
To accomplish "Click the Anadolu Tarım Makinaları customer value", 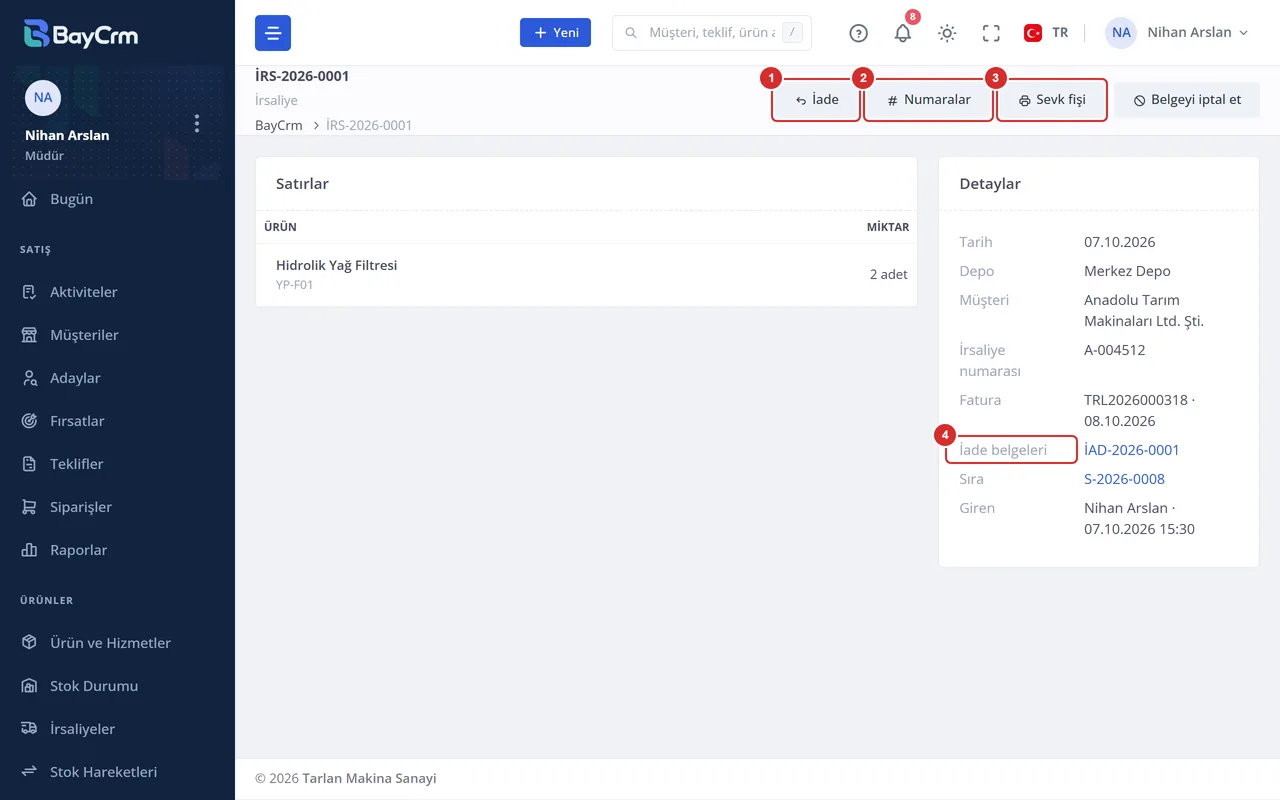I will (x=1144, y=311).
